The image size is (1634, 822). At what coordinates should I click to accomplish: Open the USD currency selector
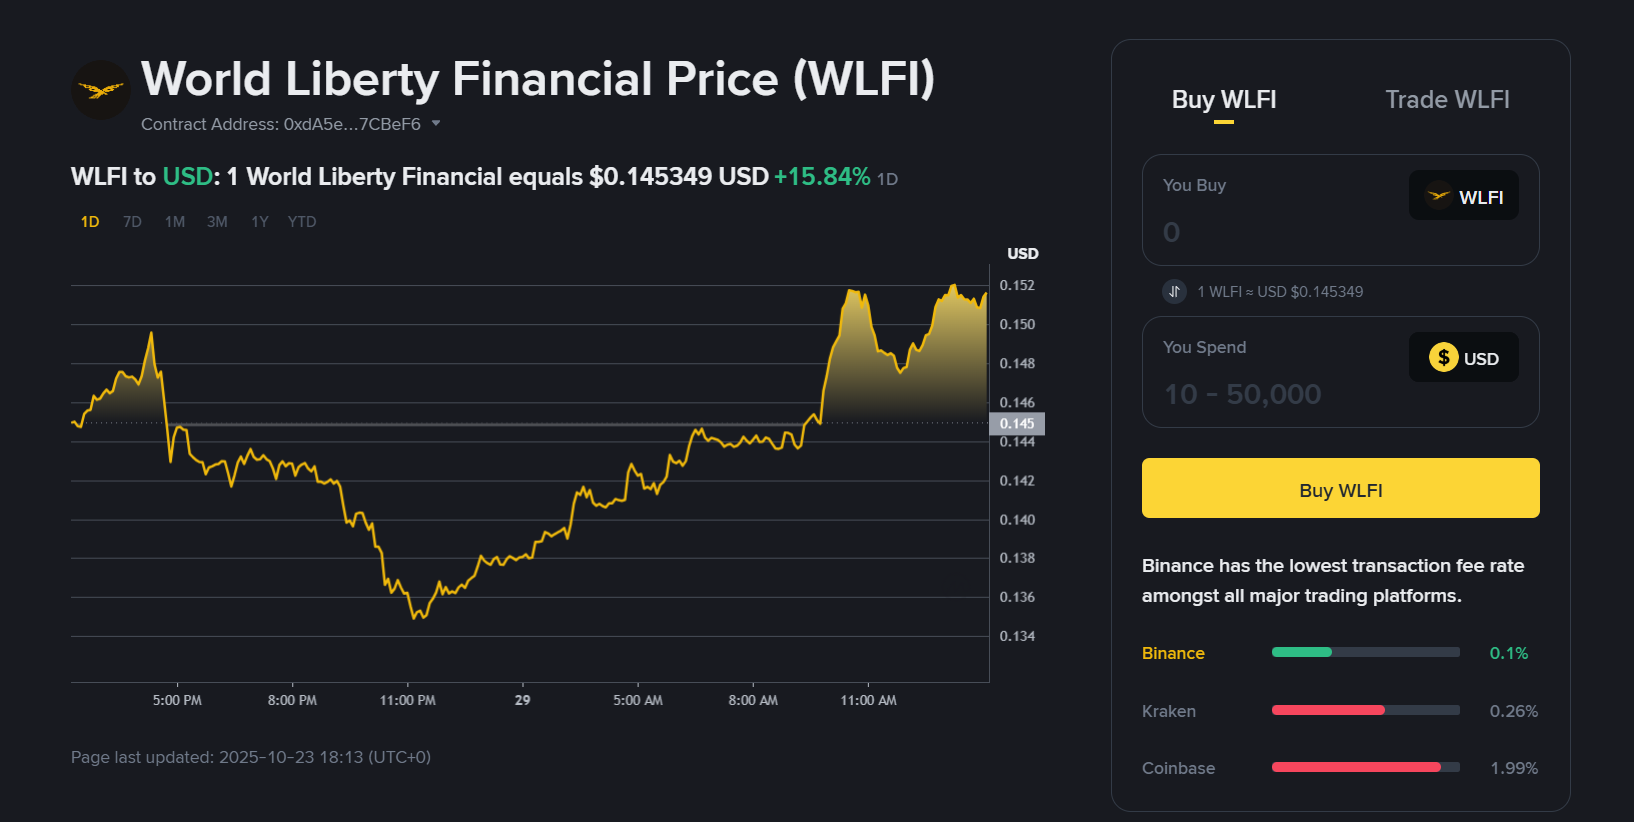coord(1464,358)
